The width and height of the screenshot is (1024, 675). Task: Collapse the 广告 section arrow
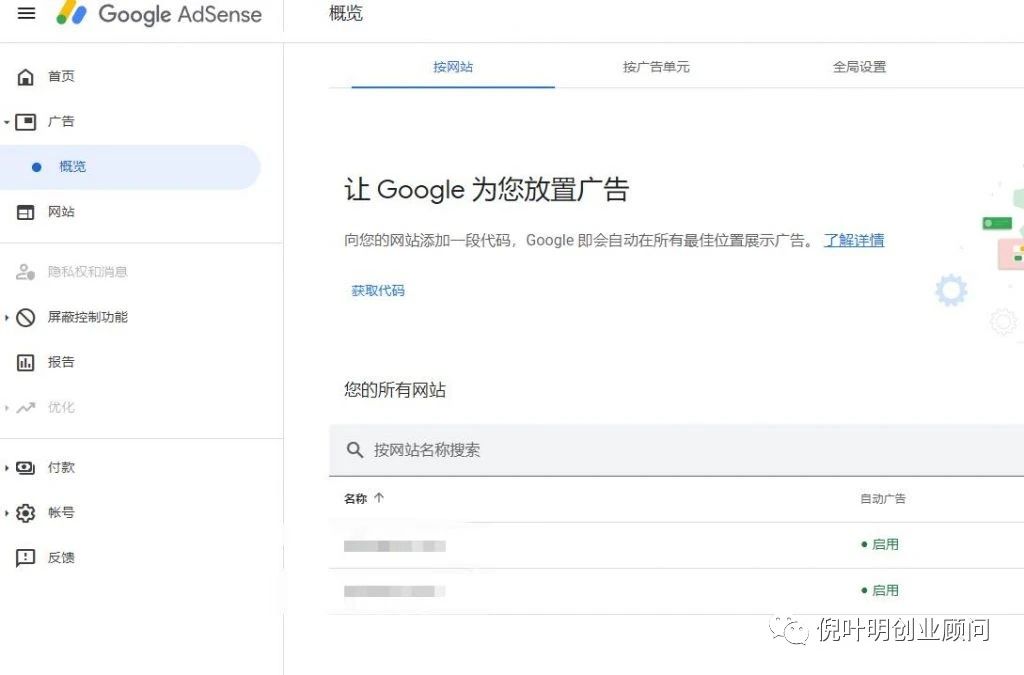pos(7,122)
